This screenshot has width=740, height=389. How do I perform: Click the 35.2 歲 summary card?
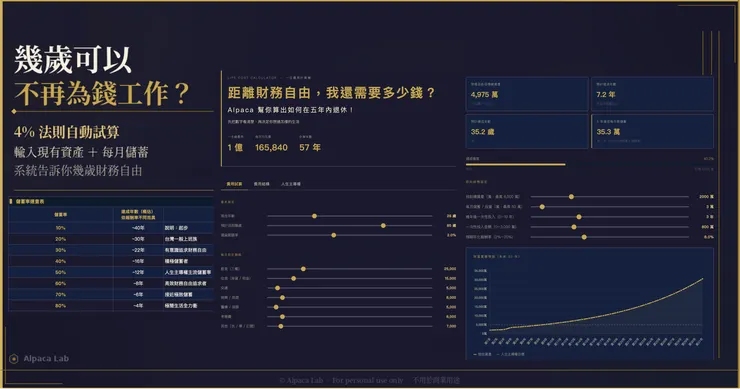click(527, 131)
